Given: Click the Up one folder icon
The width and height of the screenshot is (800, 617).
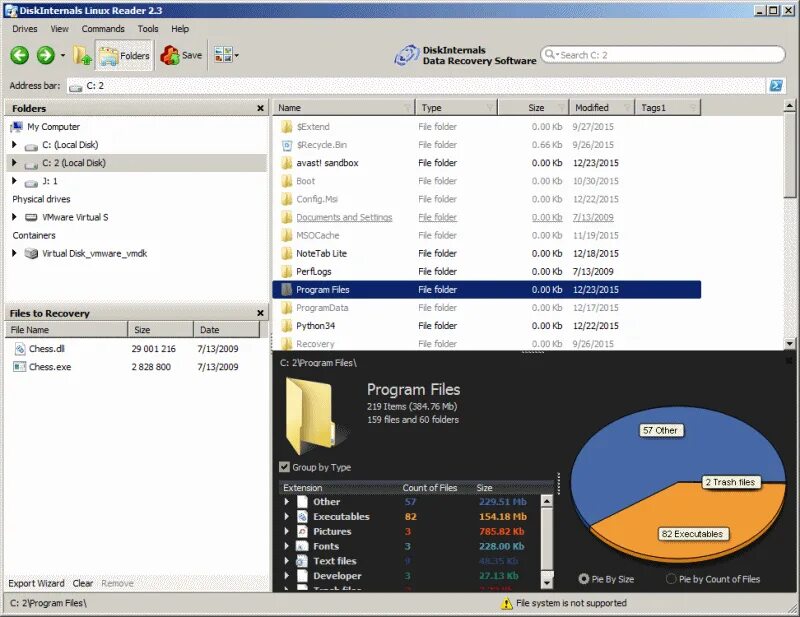Looking at the screenshot, I should (x=82, y=55).
